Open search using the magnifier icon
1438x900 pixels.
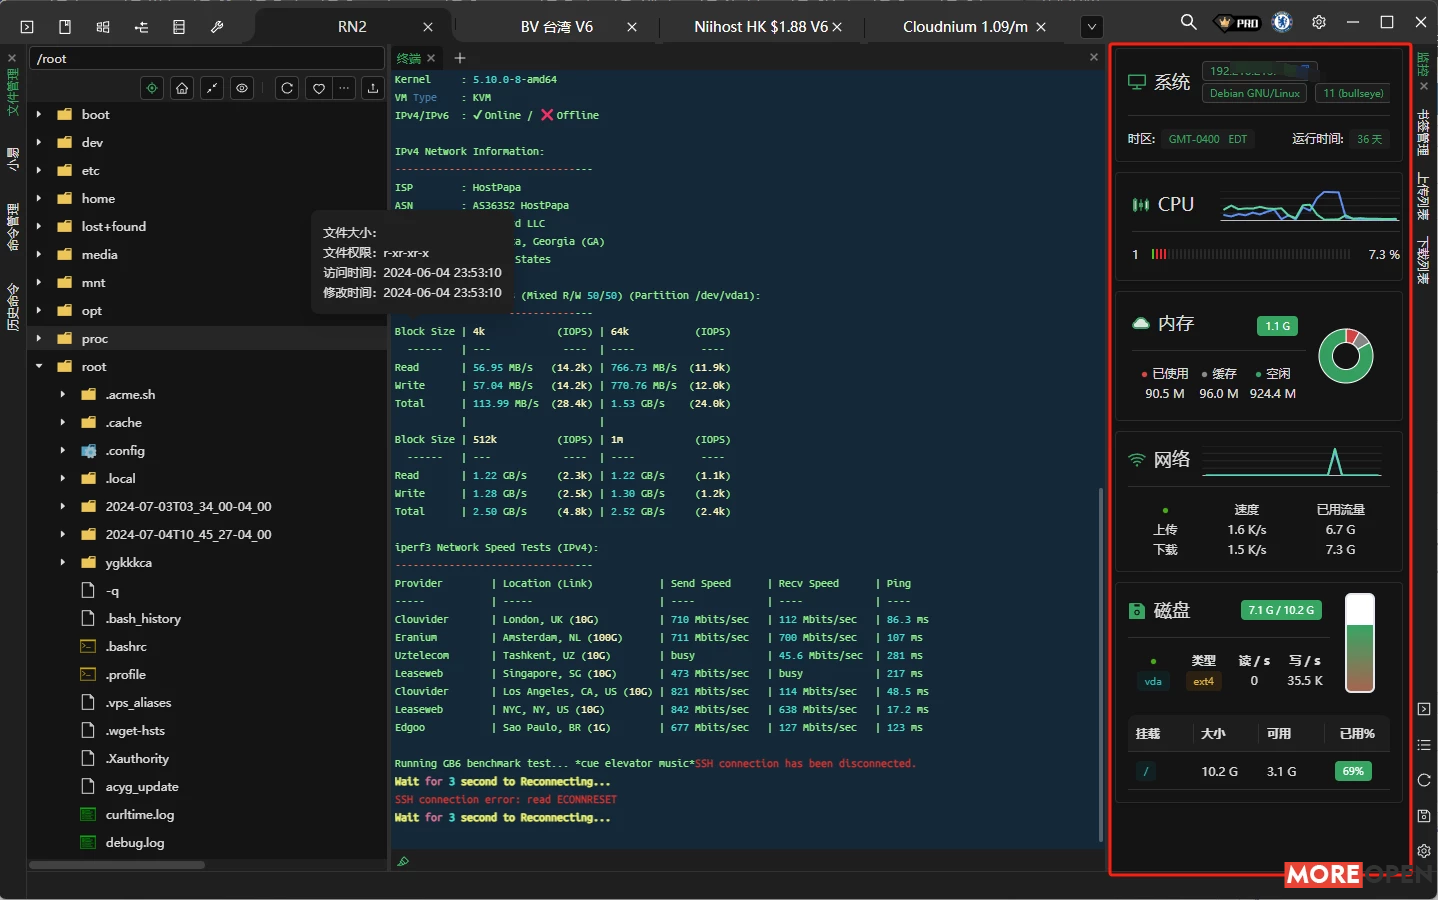1187,21
